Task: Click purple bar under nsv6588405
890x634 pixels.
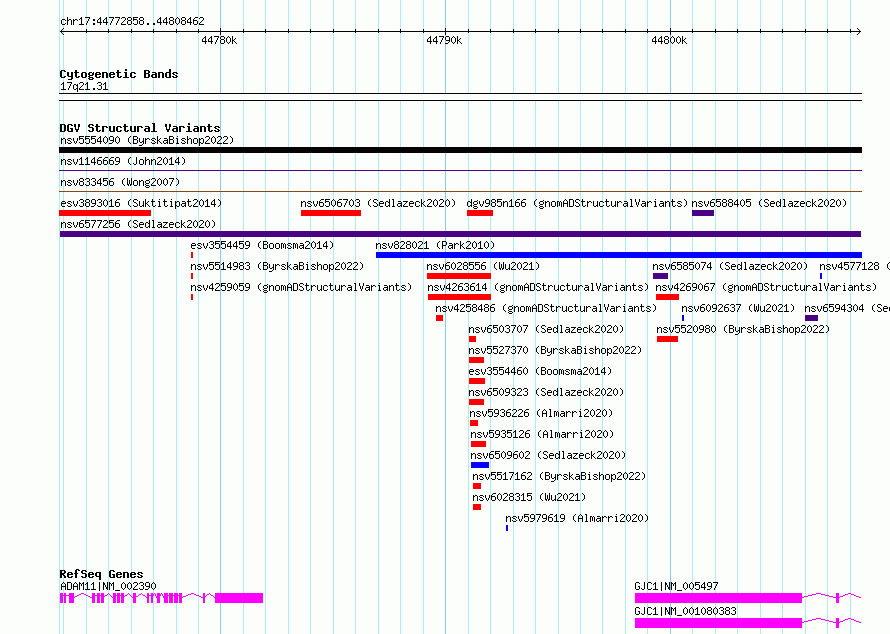Action: [x=703, y=213]
